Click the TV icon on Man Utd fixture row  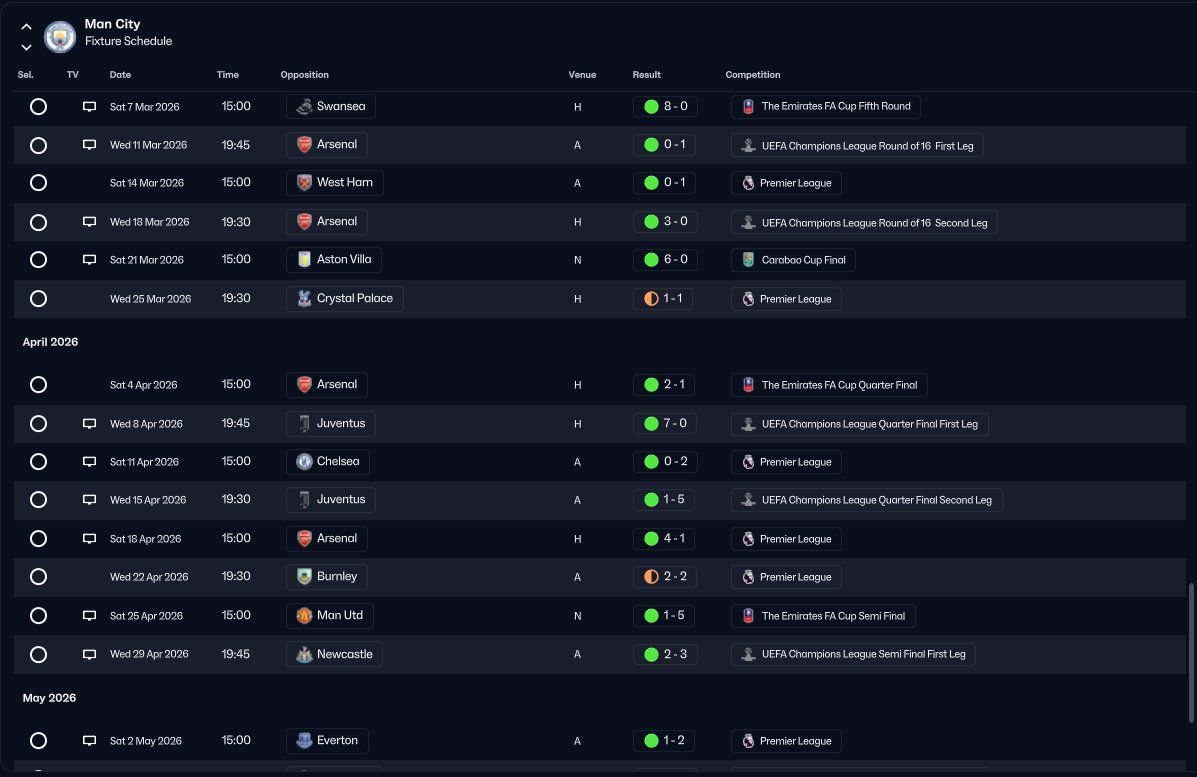(89, 616)
